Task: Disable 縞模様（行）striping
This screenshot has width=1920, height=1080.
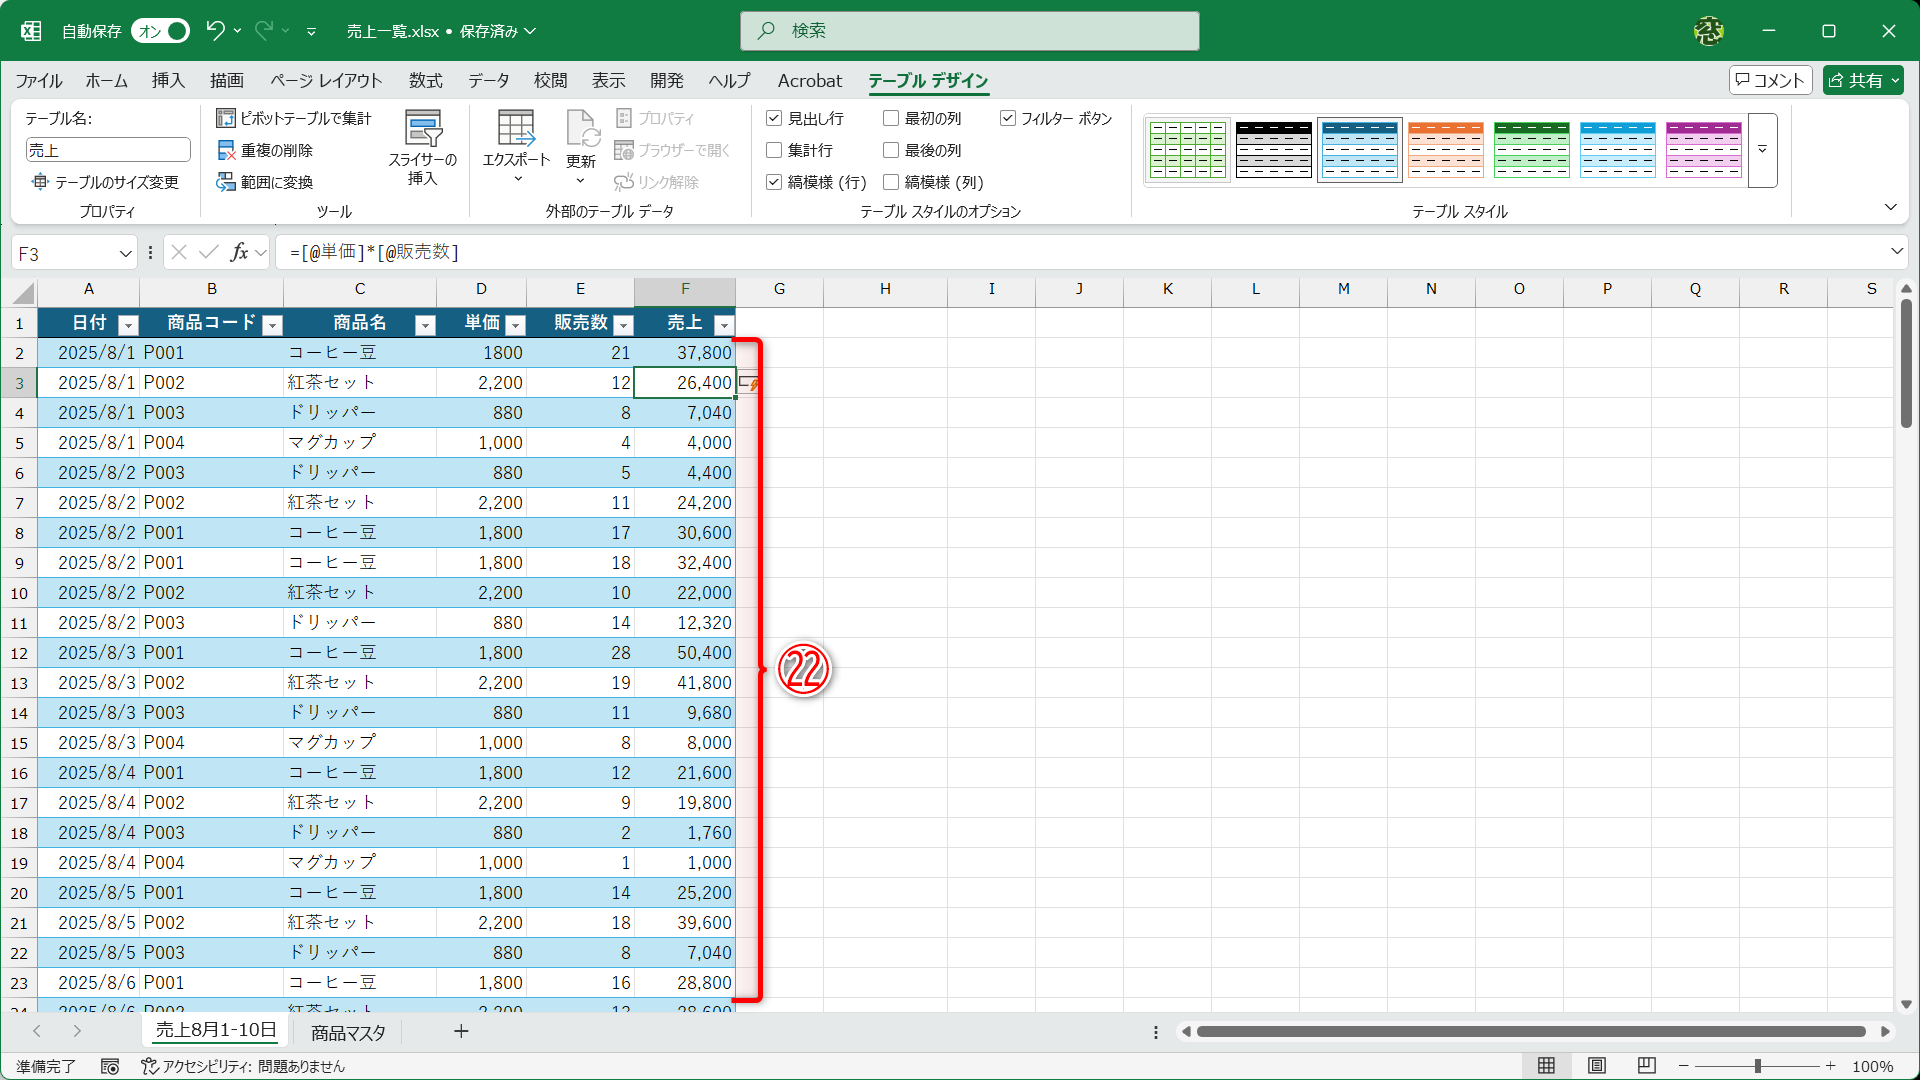Action: (x=774, y=182)
